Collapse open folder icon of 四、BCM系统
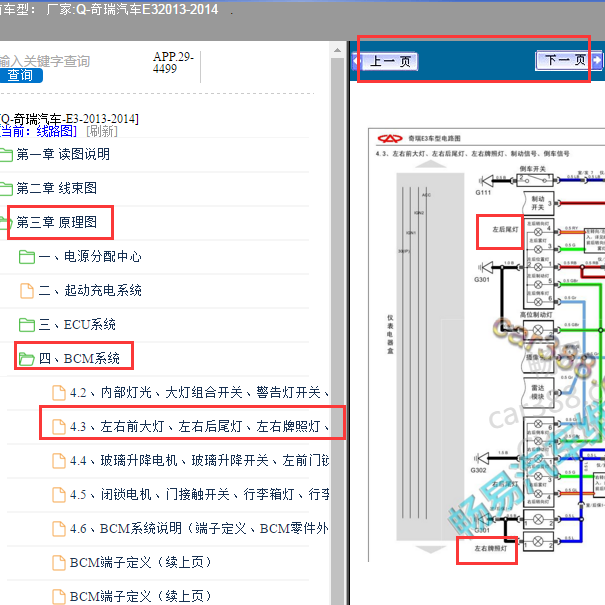 pyautogui.click(x=27, y=358)
